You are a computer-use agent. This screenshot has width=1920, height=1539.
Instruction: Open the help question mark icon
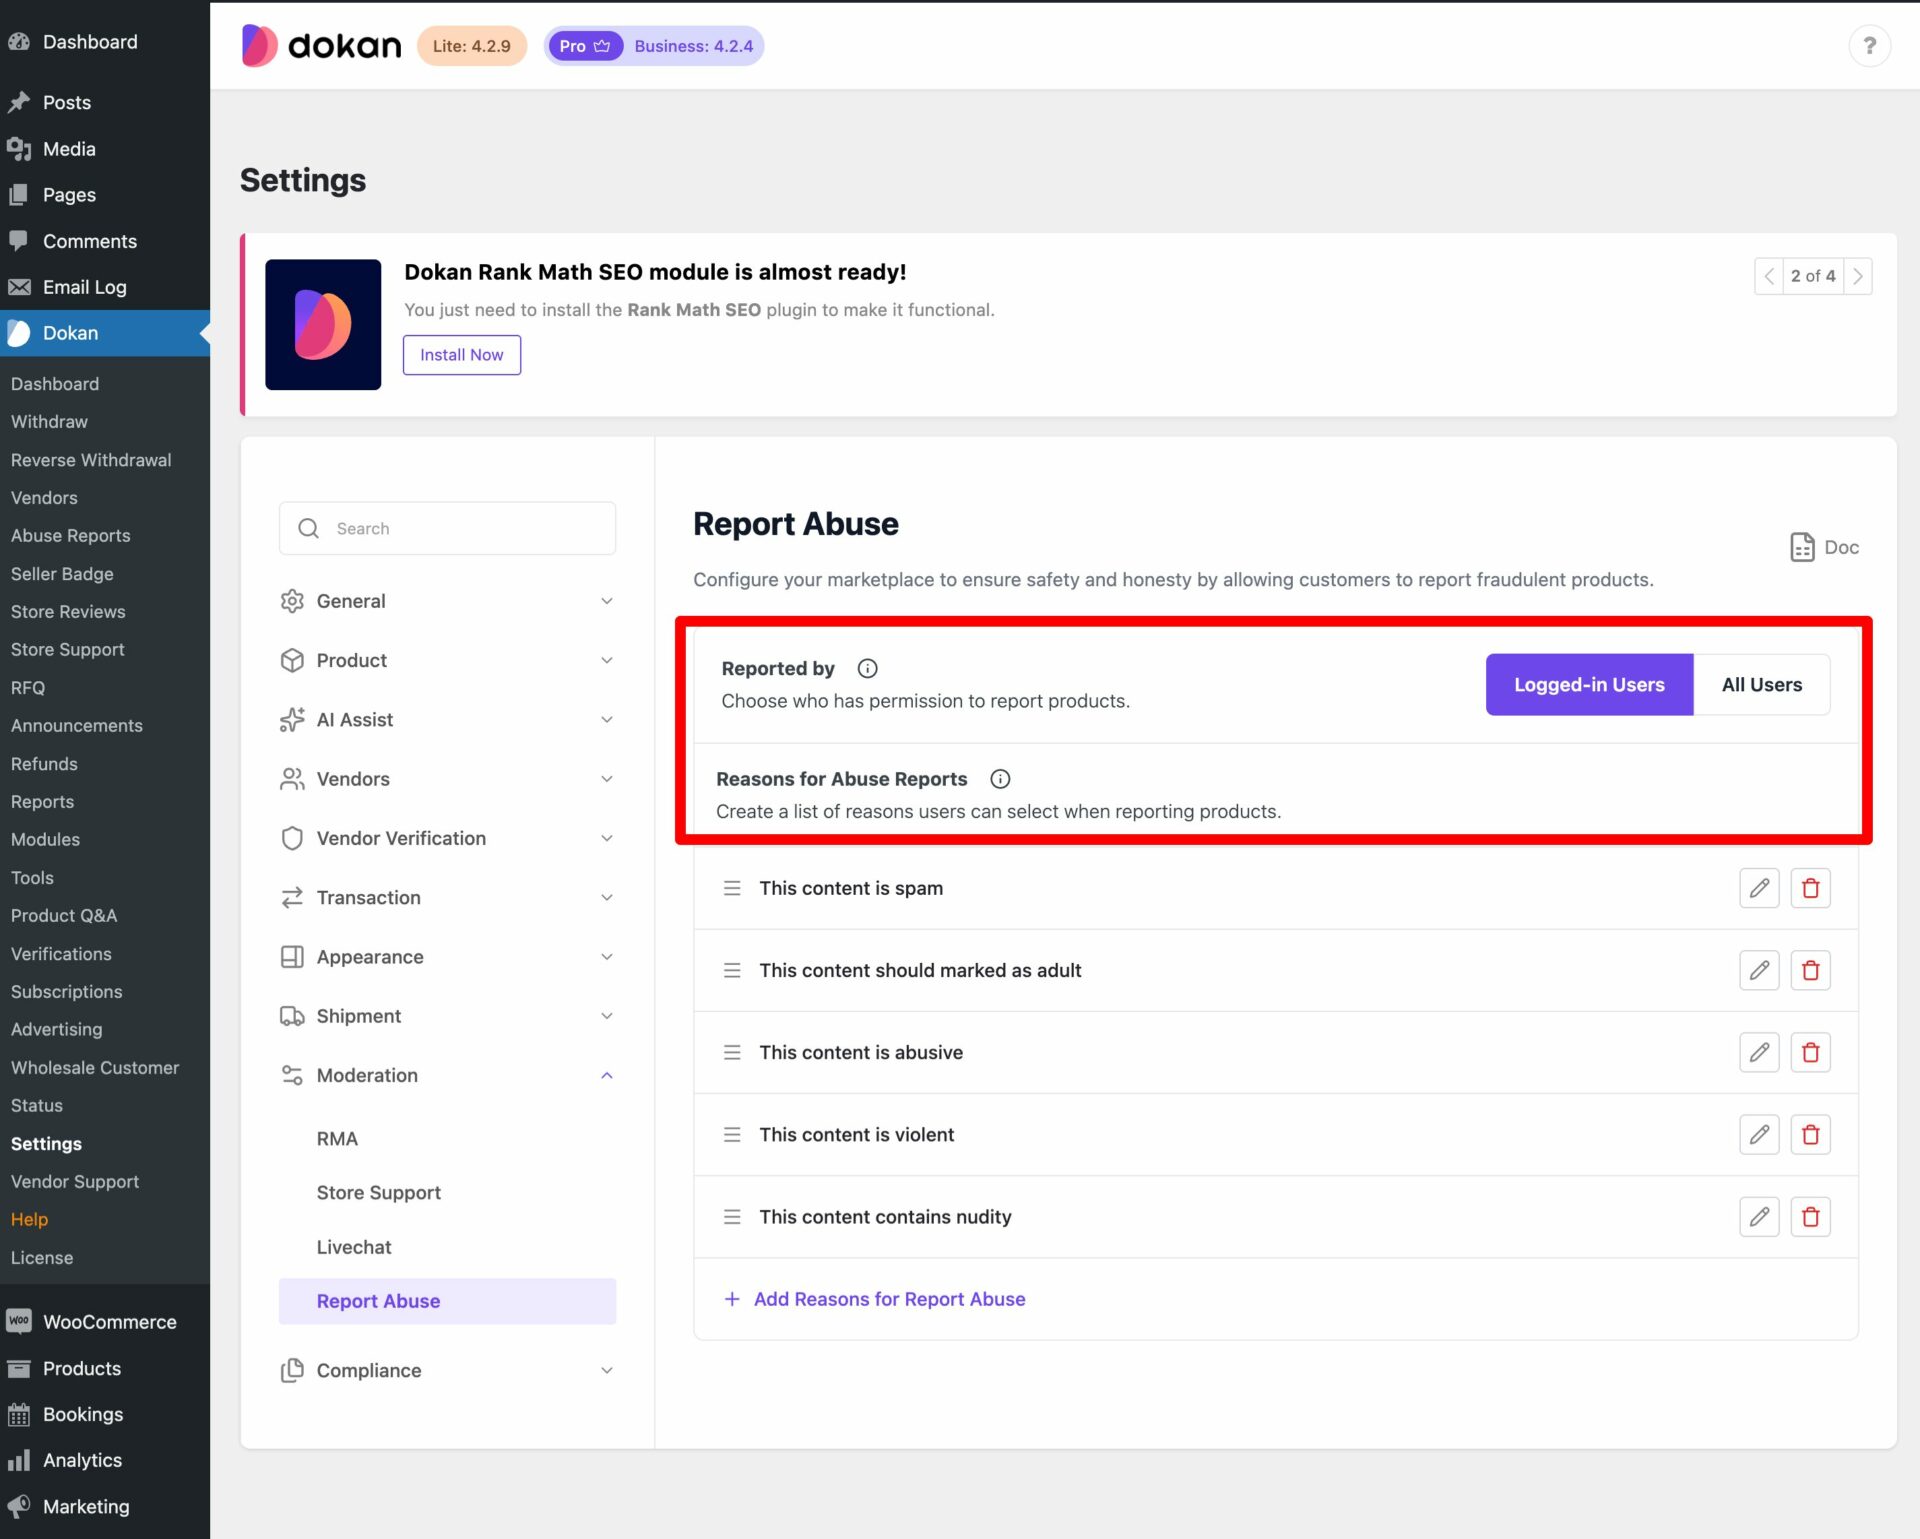(1870, 46)
